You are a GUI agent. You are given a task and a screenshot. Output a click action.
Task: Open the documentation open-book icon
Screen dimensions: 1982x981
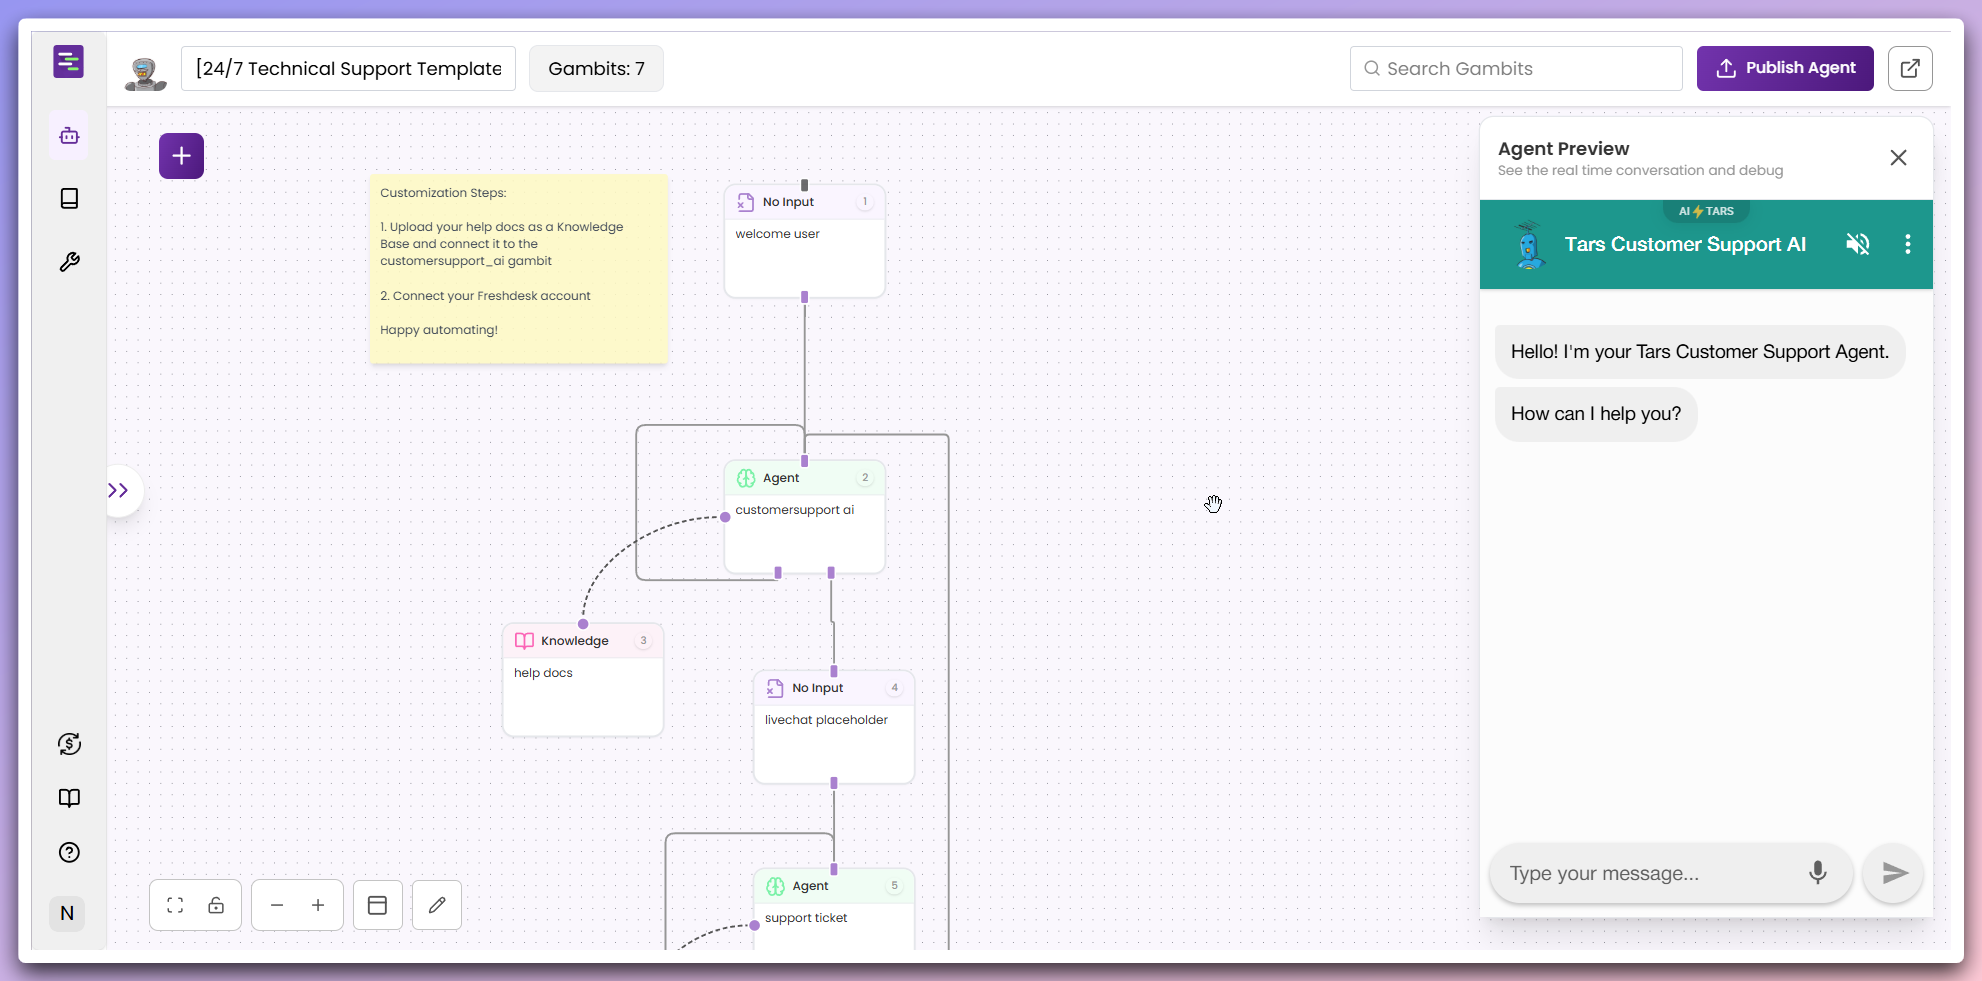[69, 798]
